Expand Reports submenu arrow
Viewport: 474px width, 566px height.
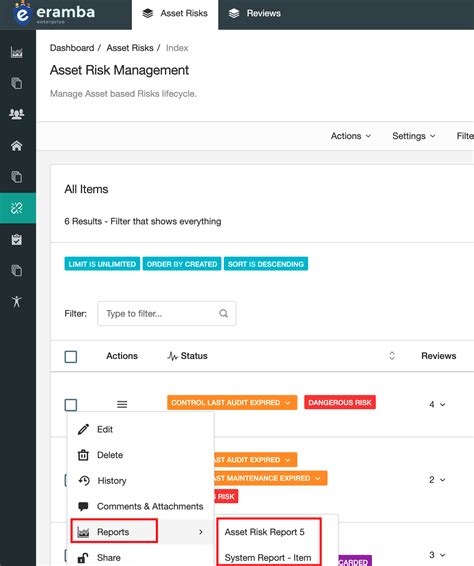click(x=201, y=532)
